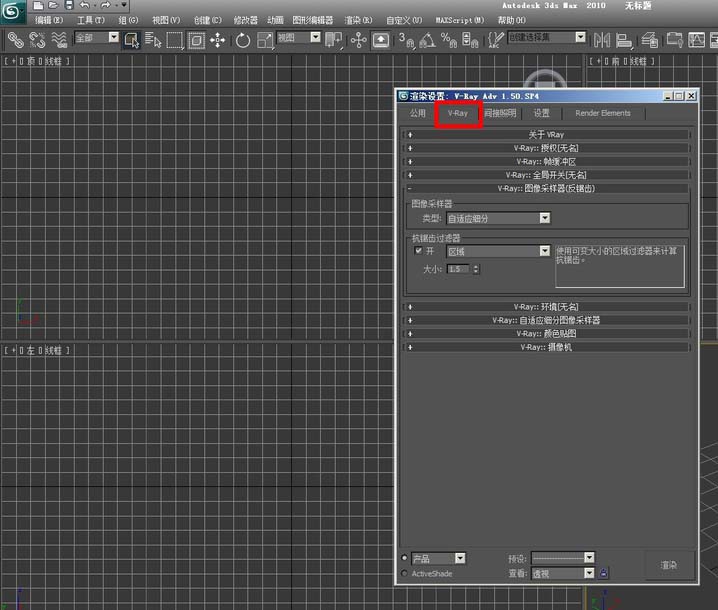Expand the V-Ray:: 摄像机 rollout
This screenshot has width=718, height=610.
click(546, 347)
